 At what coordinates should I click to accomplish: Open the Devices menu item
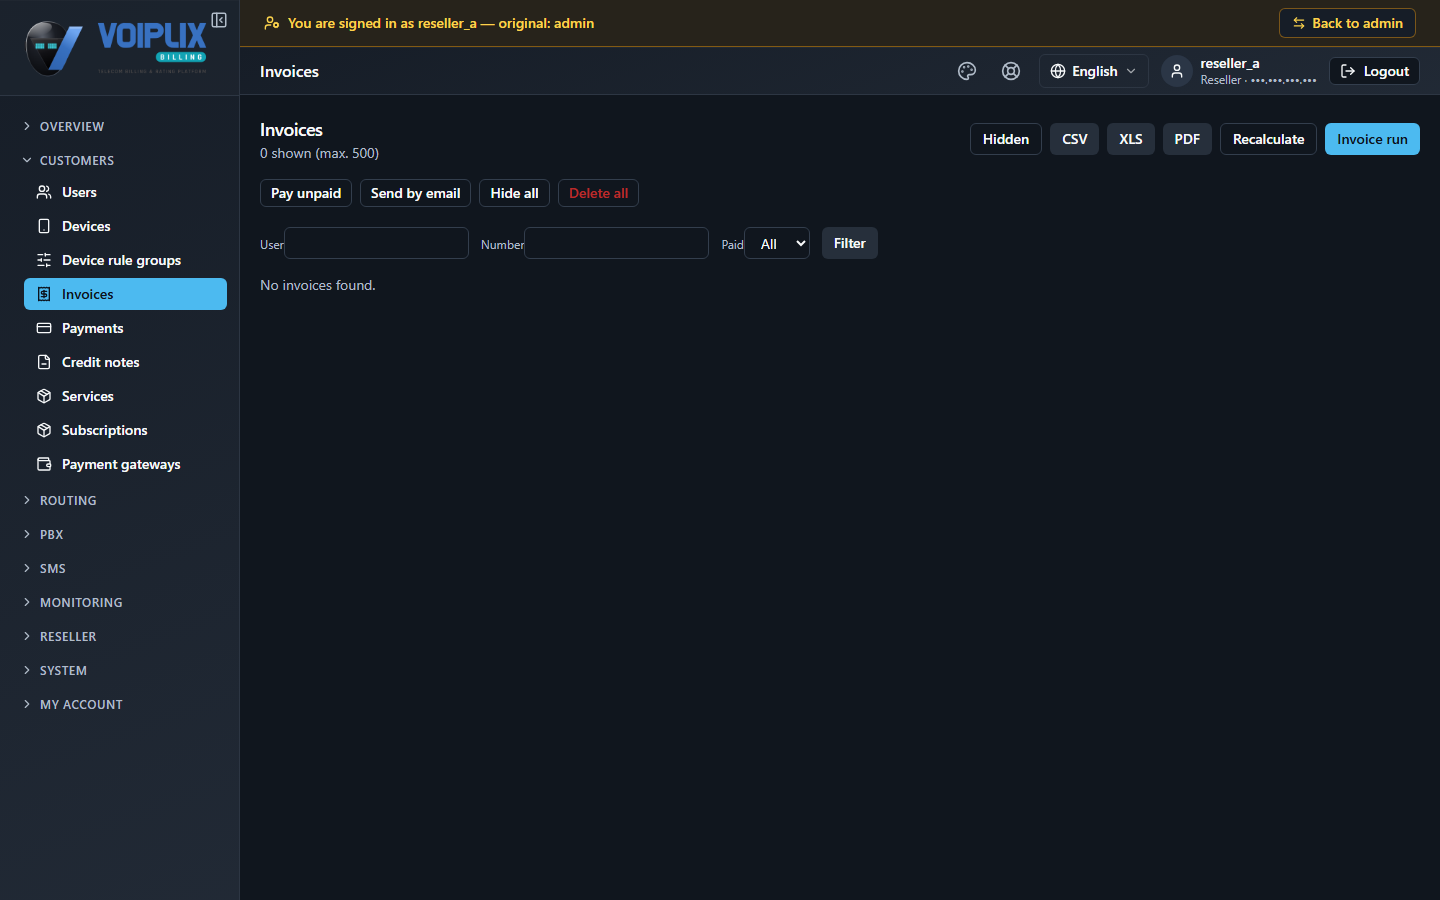click(x=125, y=226)
